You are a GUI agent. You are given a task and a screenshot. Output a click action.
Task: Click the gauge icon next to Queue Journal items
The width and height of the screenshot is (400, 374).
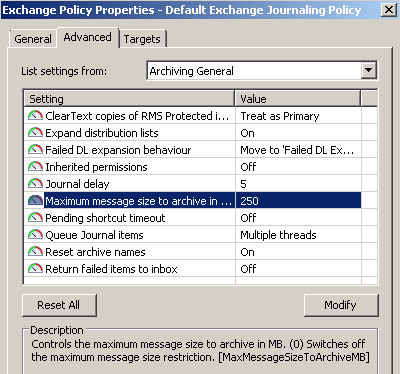pyautogui.click(x=35, y=235)
